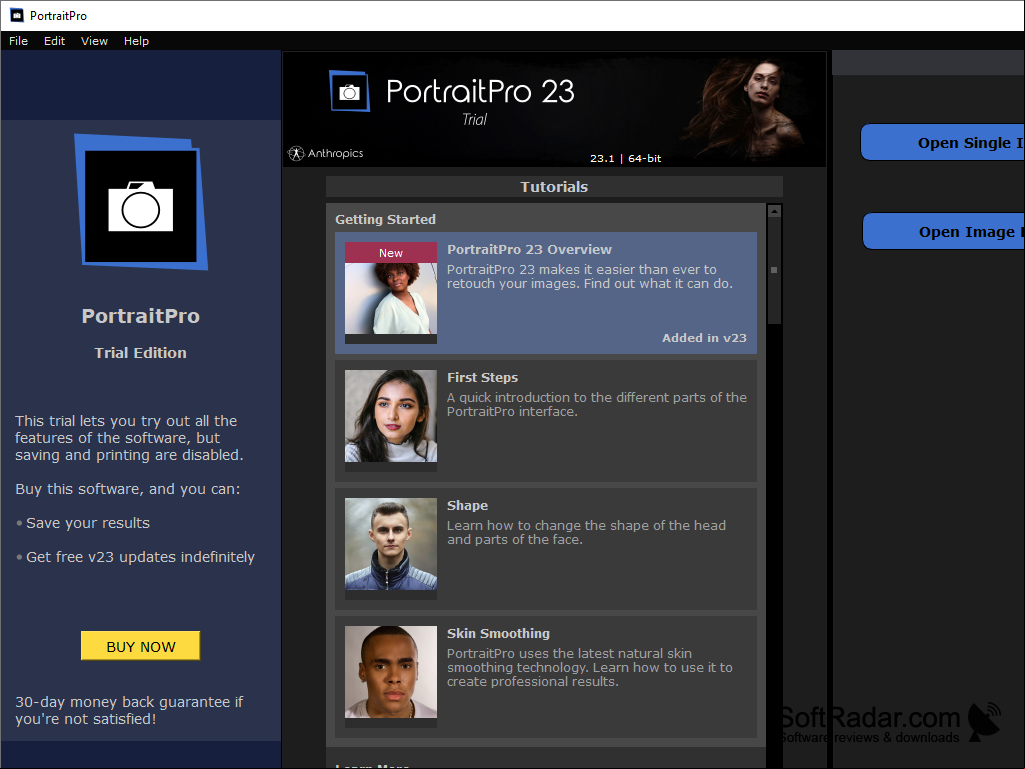Viewport: 1025px width, 769px height.
Task: Open the File menu
Action: tap(18, 41)
